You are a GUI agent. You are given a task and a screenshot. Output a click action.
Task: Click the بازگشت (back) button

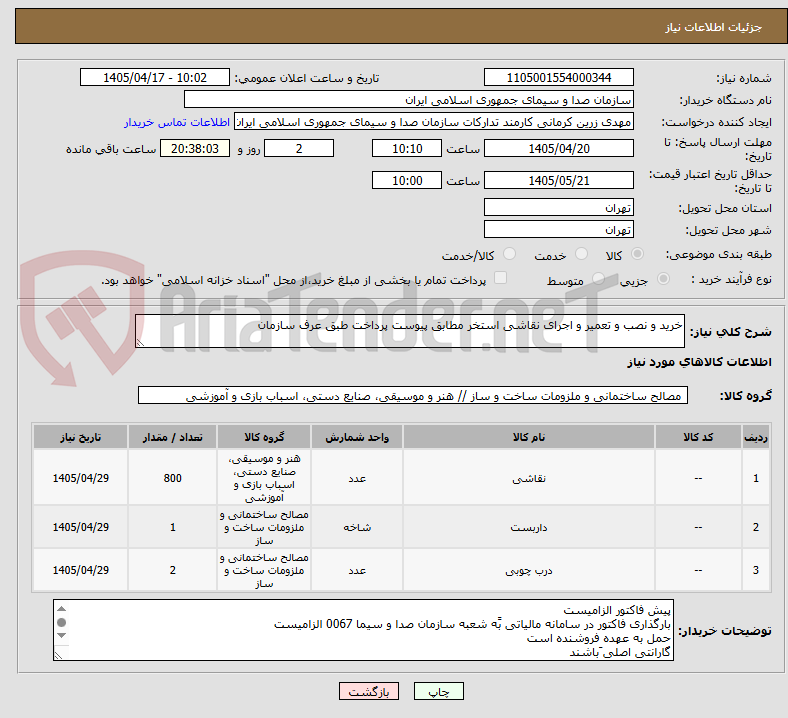click(x=369, y=691)
